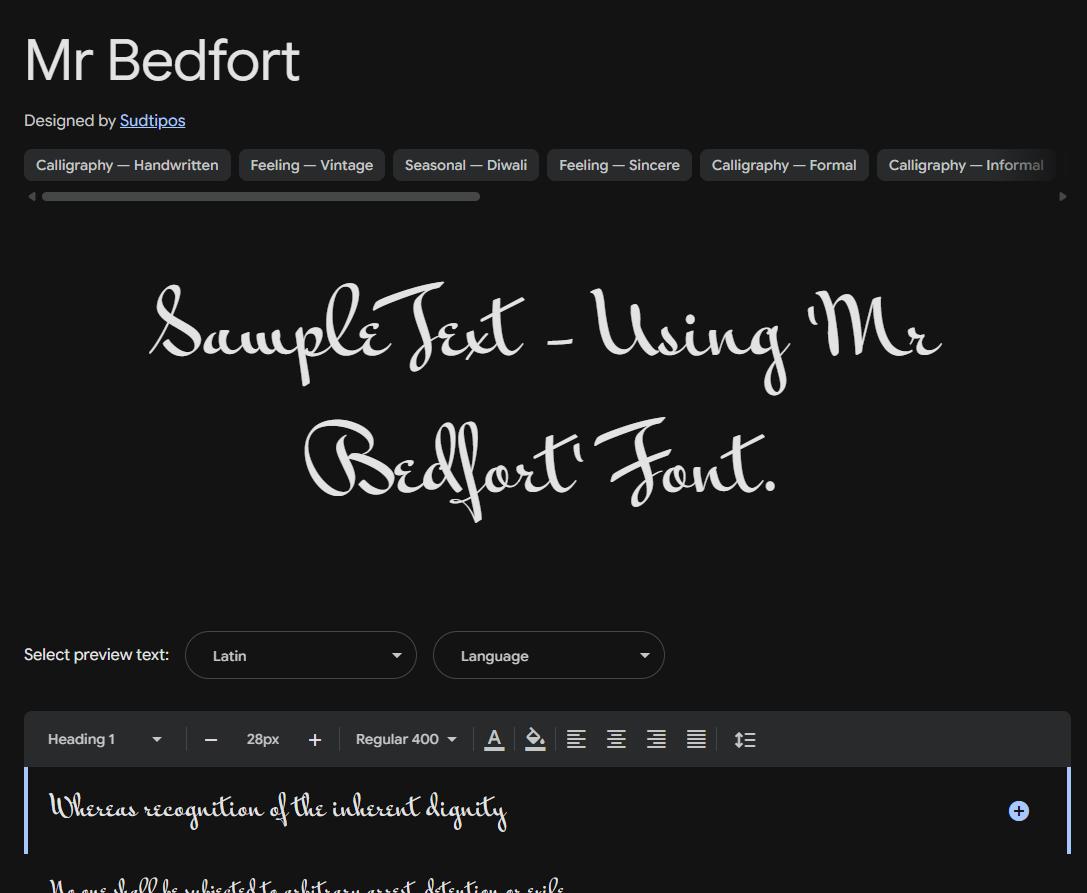Click the blue plus button beside heading
1087x893 pixels.
click(1018, 810)
